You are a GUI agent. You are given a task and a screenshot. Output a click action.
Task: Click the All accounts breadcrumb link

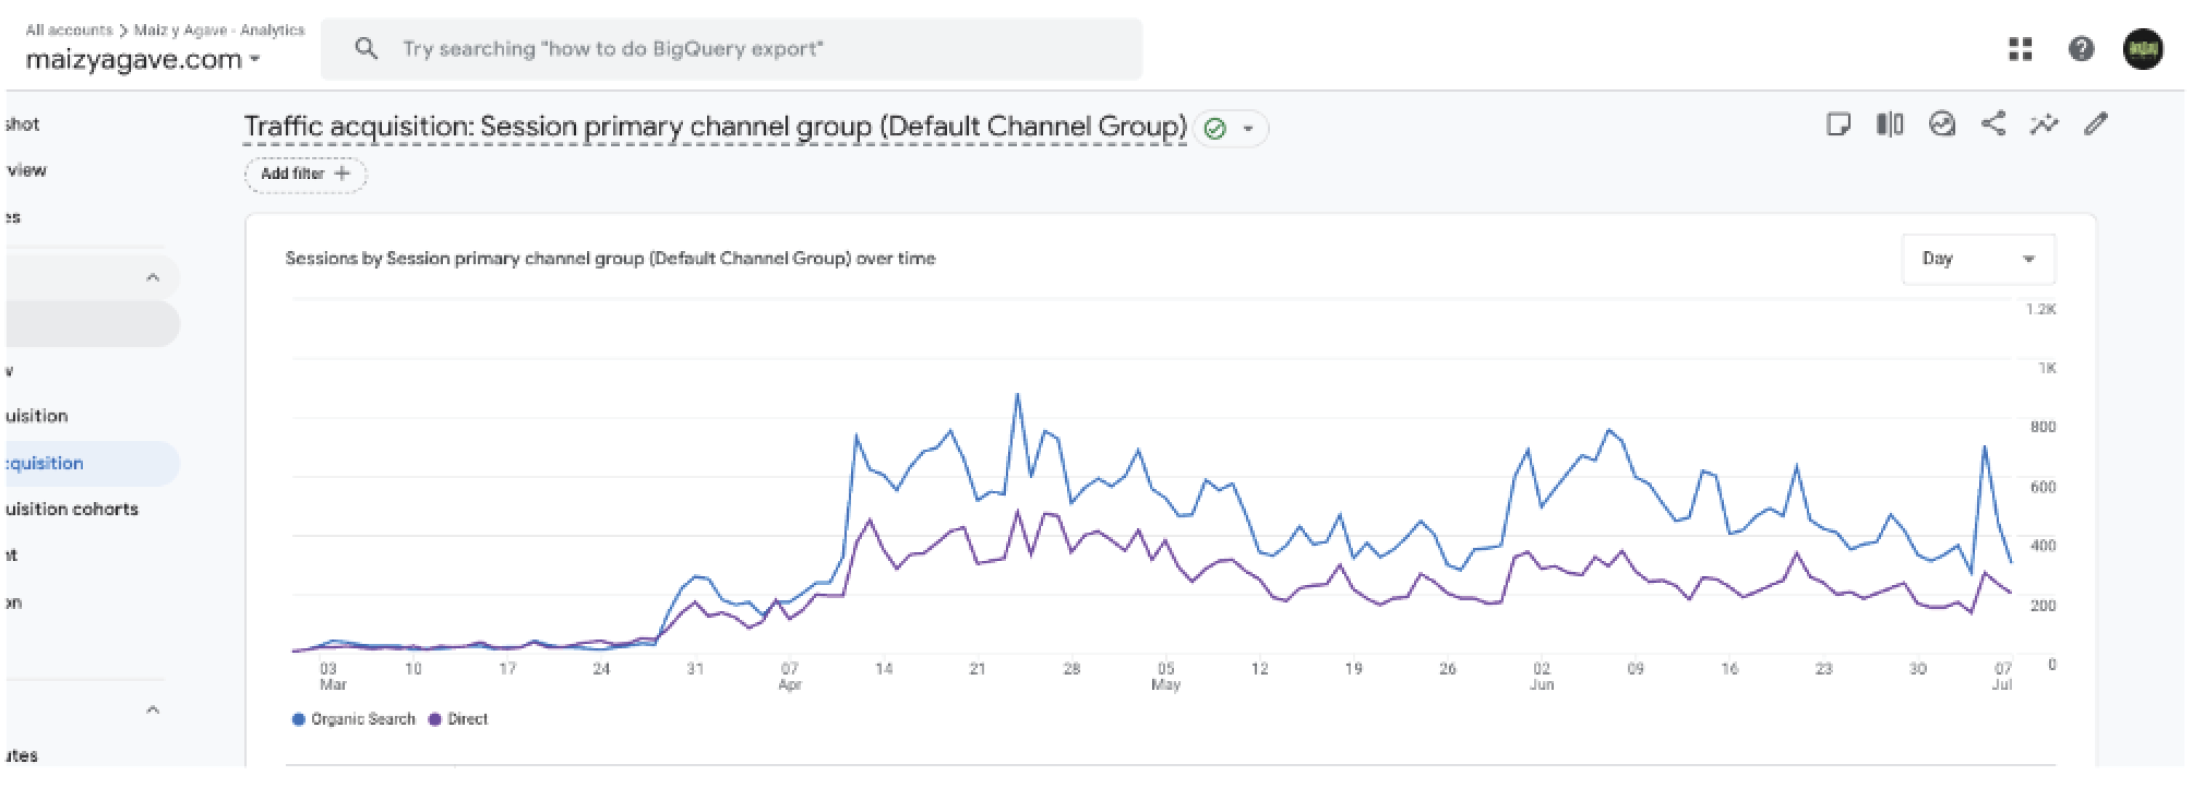[68, 30]
